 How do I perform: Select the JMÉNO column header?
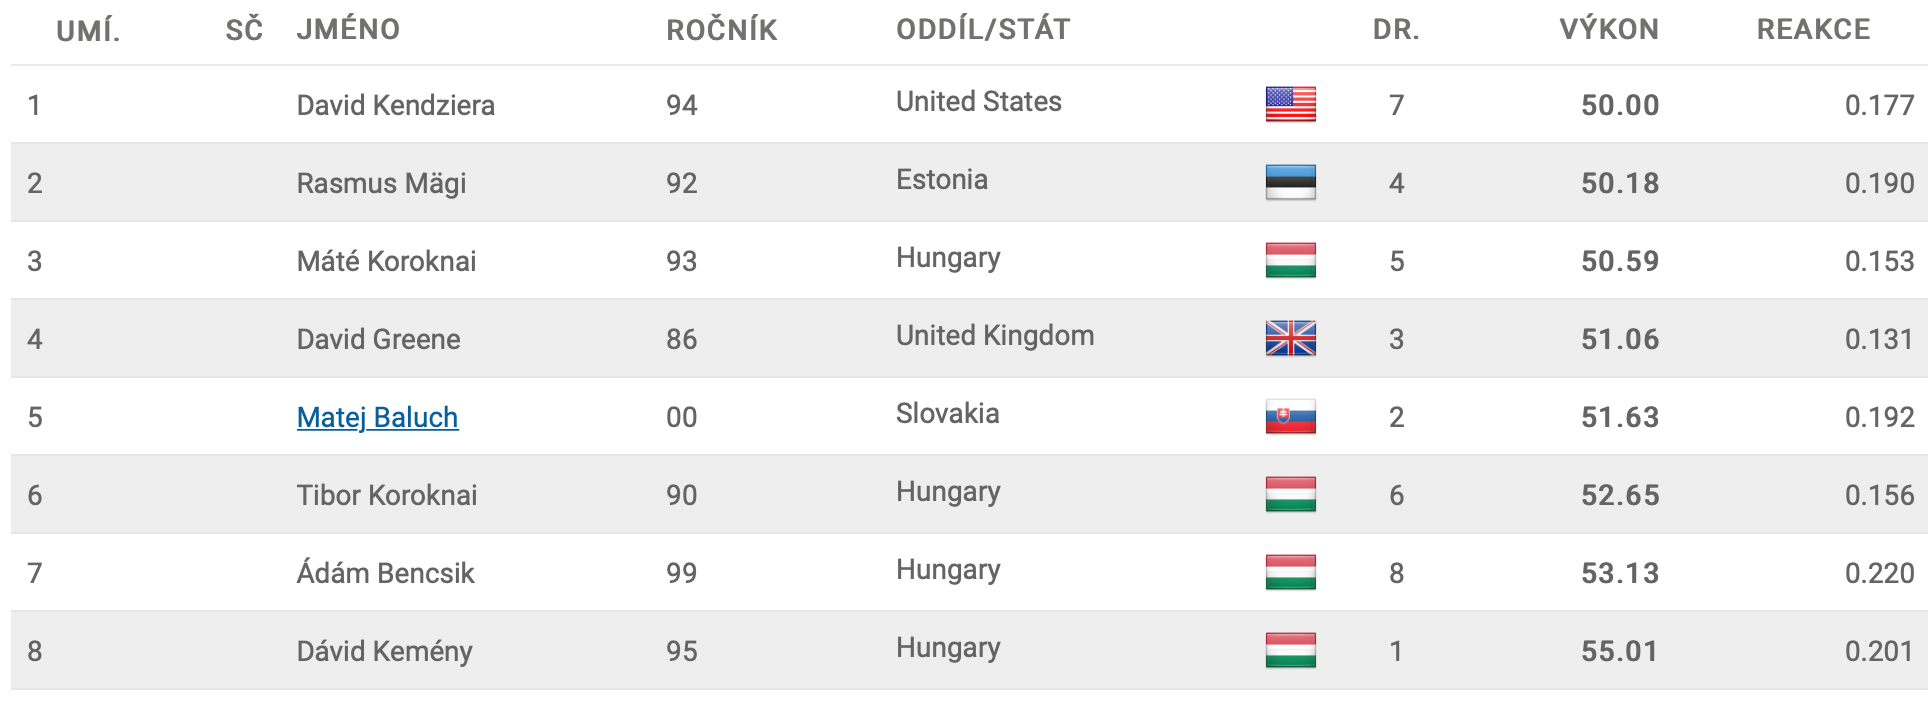(x=348, y=29)
